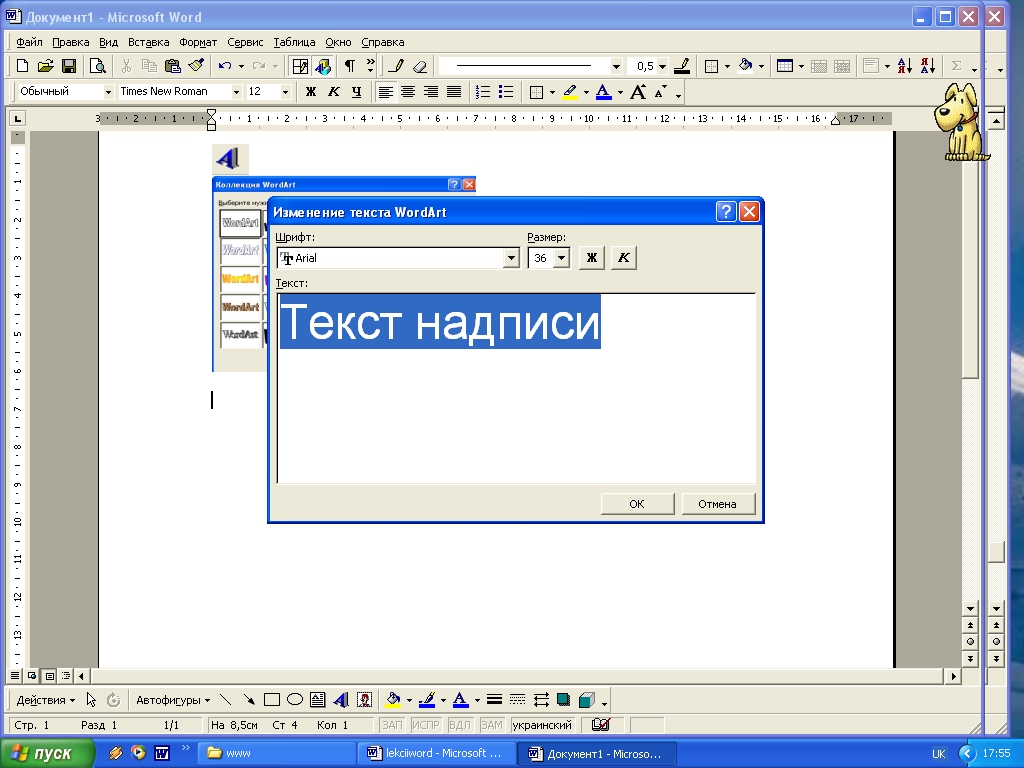Open the Действия dropdown menu
This screenshot has height=768, width=1024.
point(46,700)
